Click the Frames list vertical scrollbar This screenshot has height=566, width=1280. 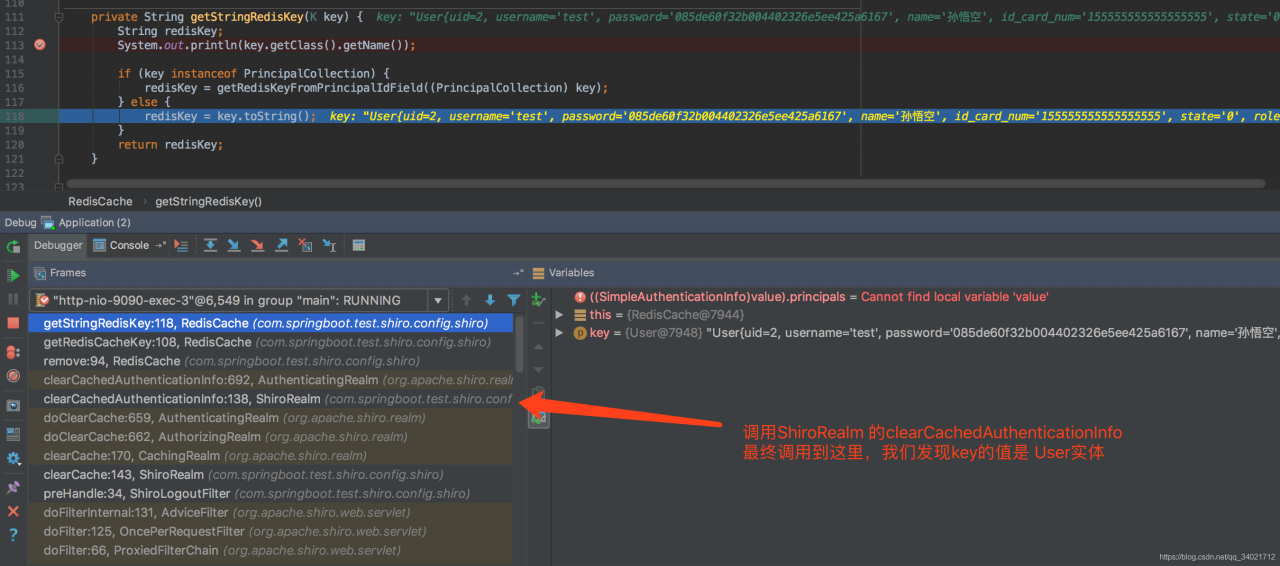(519, 345)
